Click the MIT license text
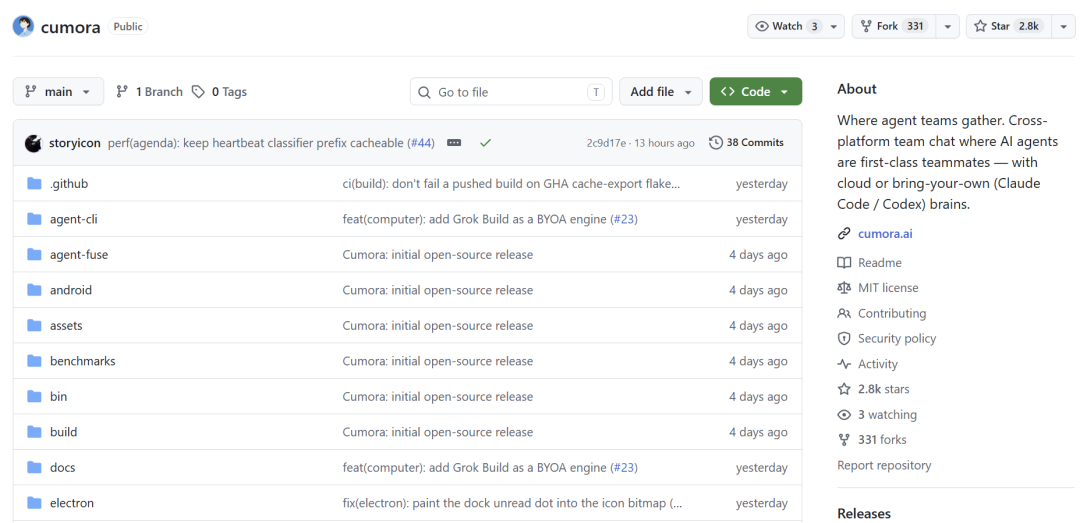 pos(888,288)
